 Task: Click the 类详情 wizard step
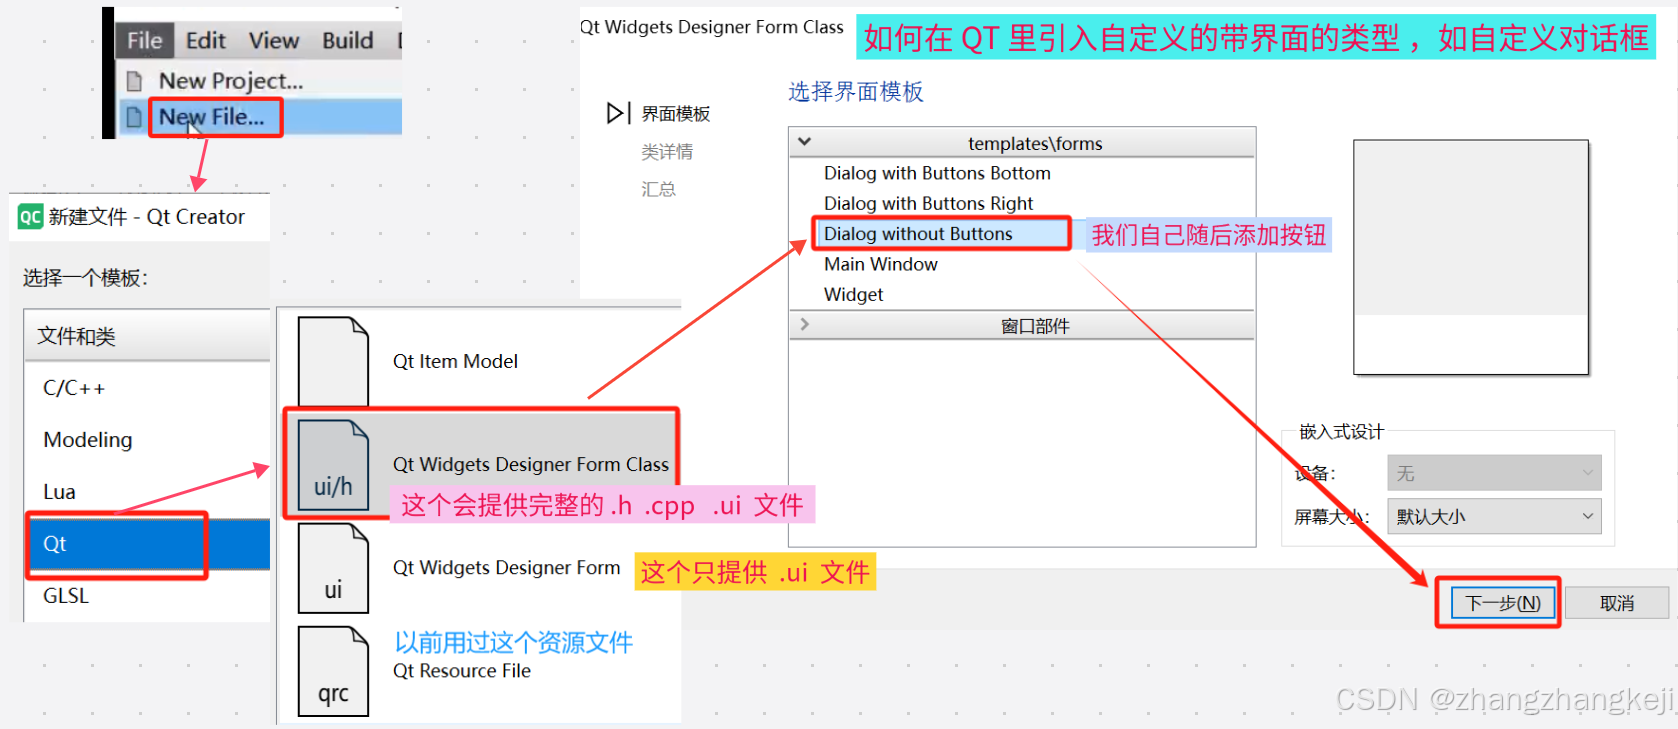667,152
